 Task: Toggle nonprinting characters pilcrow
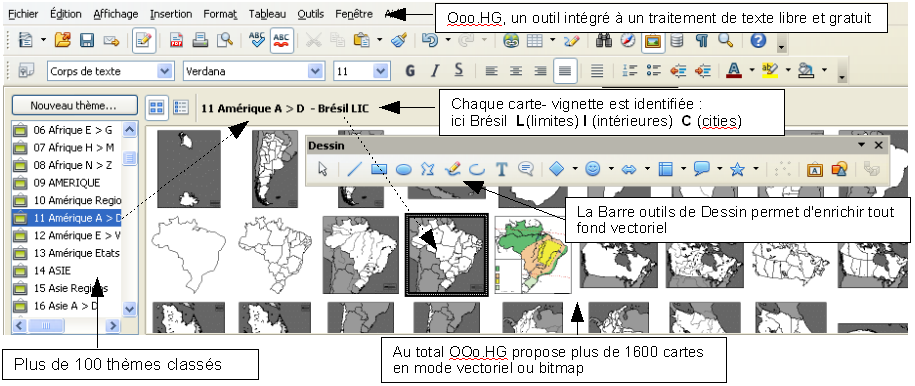tap(701, 40)
